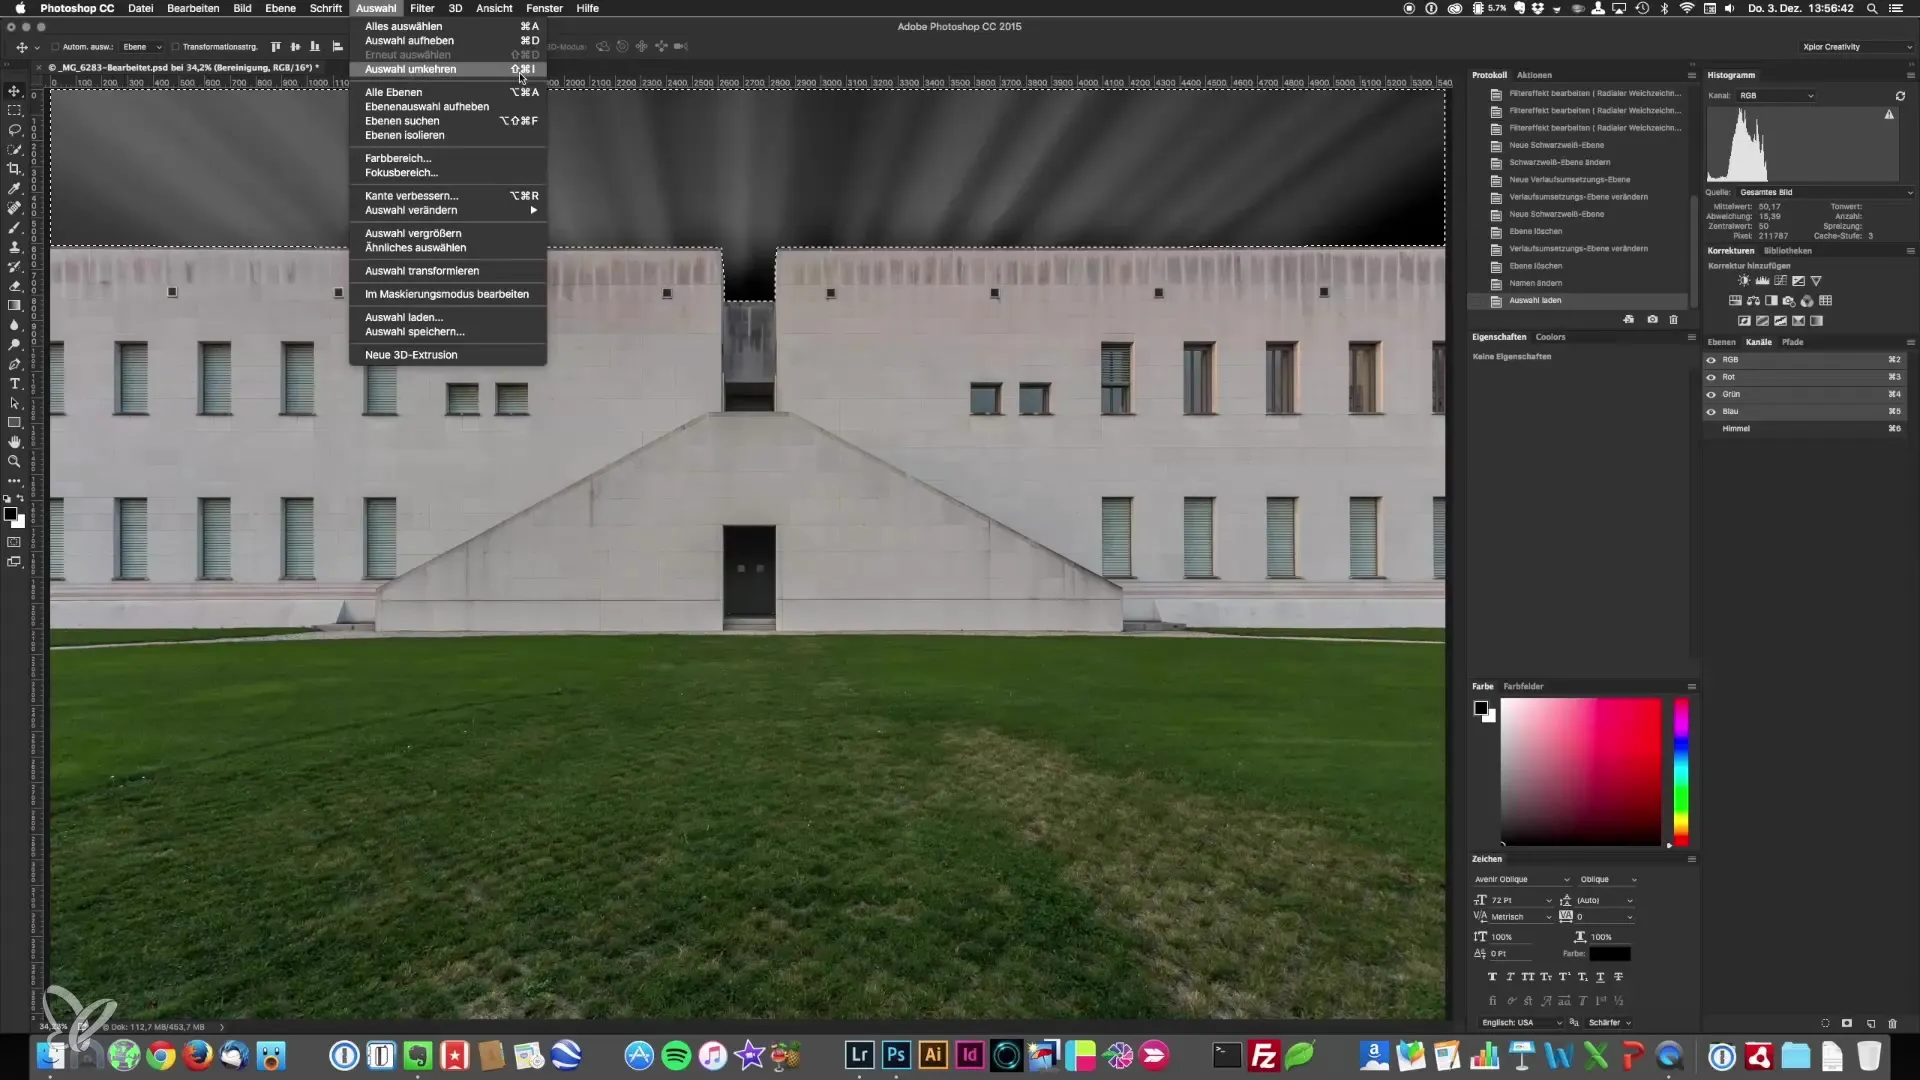Select the Pen tool
1920x1080 pixels.
[14, 364]
